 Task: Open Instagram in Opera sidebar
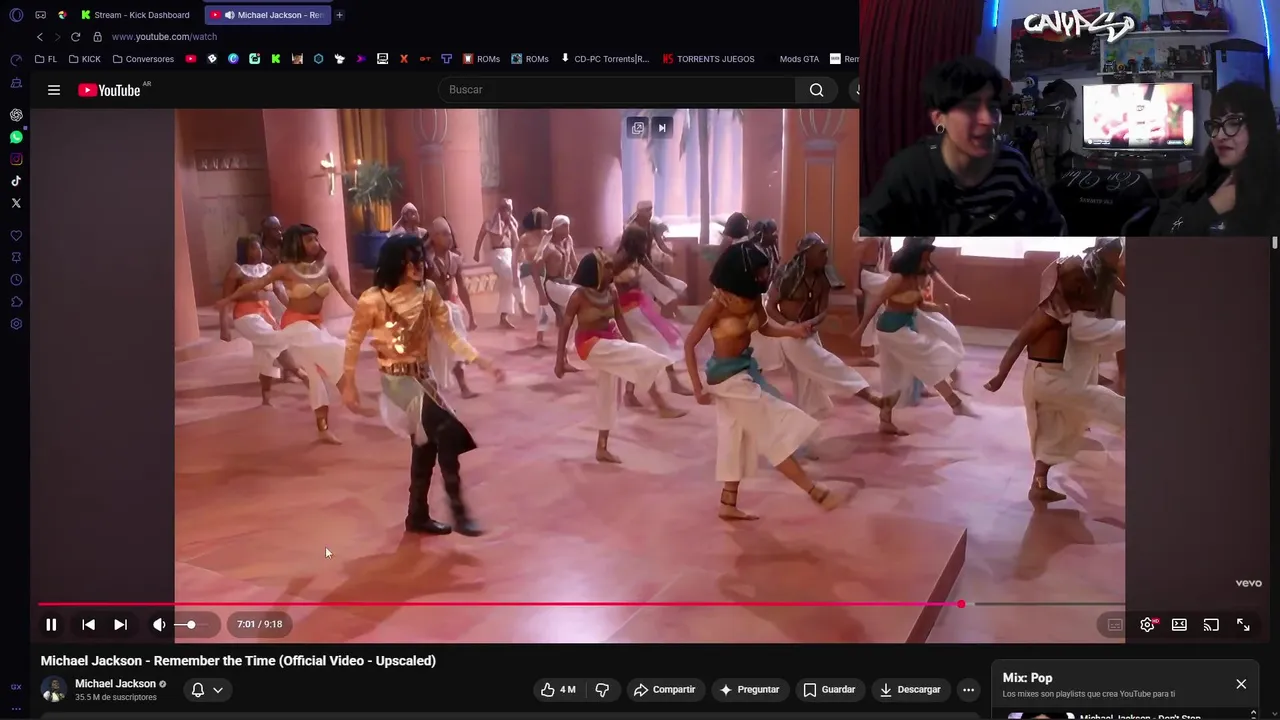tap(16, 159)
